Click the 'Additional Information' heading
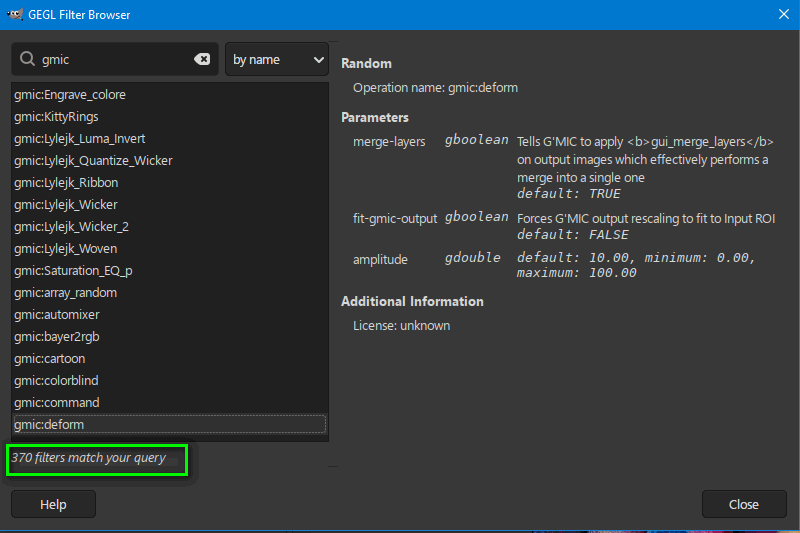Image resolution: width=800 pixels, height=533 pixels. [x=412, y=301]
